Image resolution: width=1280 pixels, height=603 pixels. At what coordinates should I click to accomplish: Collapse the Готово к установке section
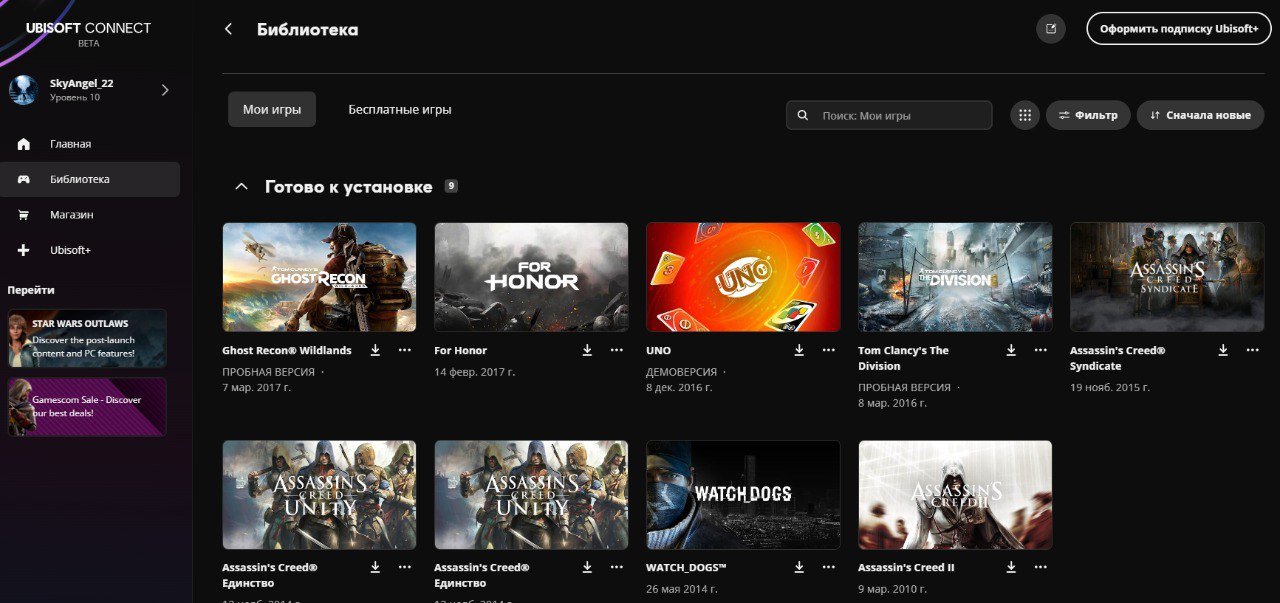click(x=240, y=187)
